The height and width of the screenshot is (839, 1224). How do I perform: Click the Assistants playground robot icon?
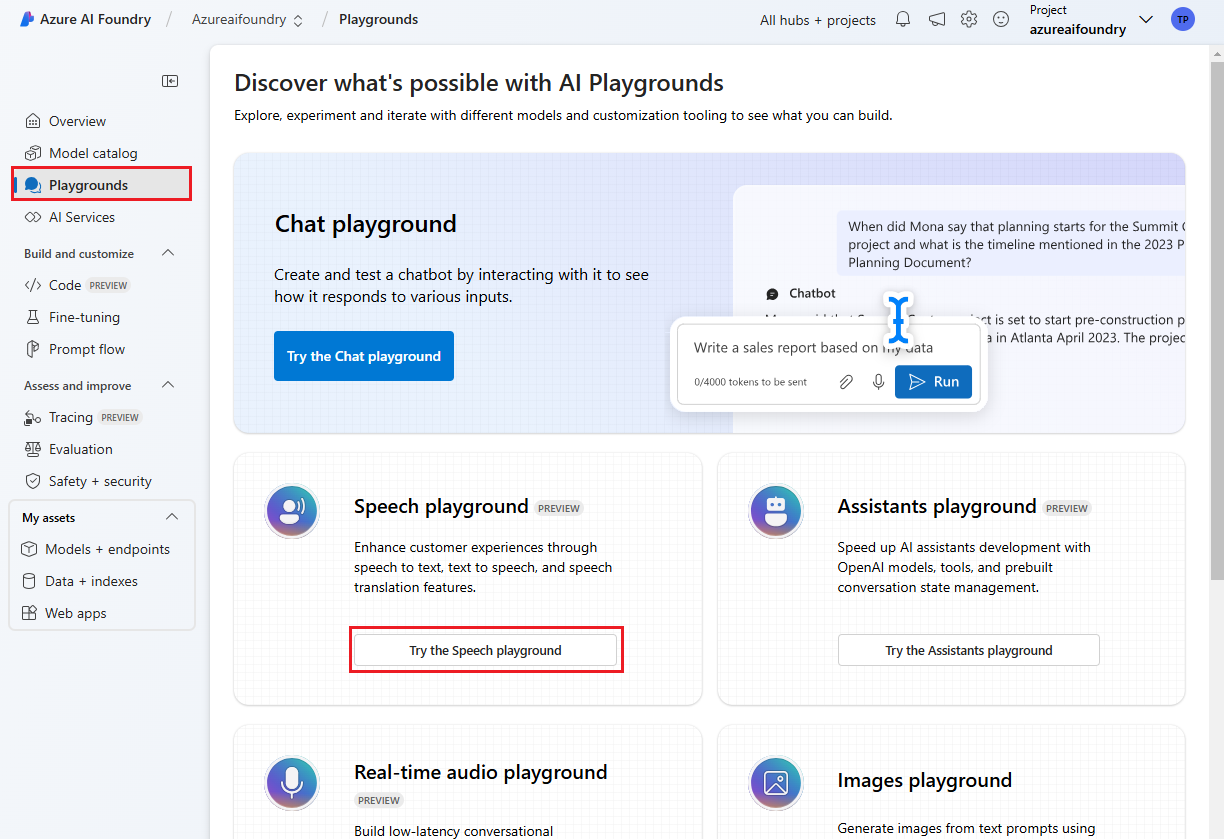[x=776, y=511]
